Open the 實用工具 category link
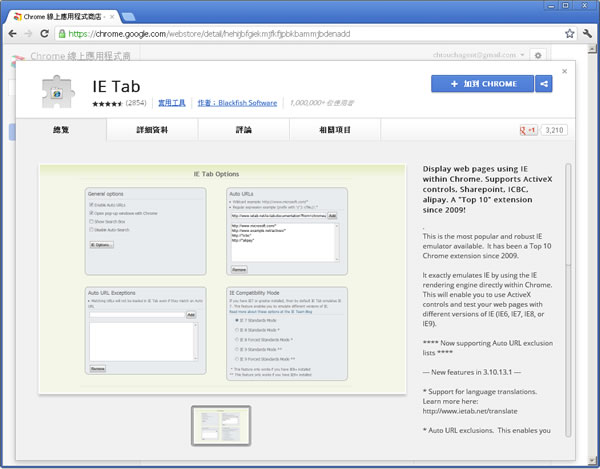The width and height of the screenshot is (600, 469). pos(172,103)
